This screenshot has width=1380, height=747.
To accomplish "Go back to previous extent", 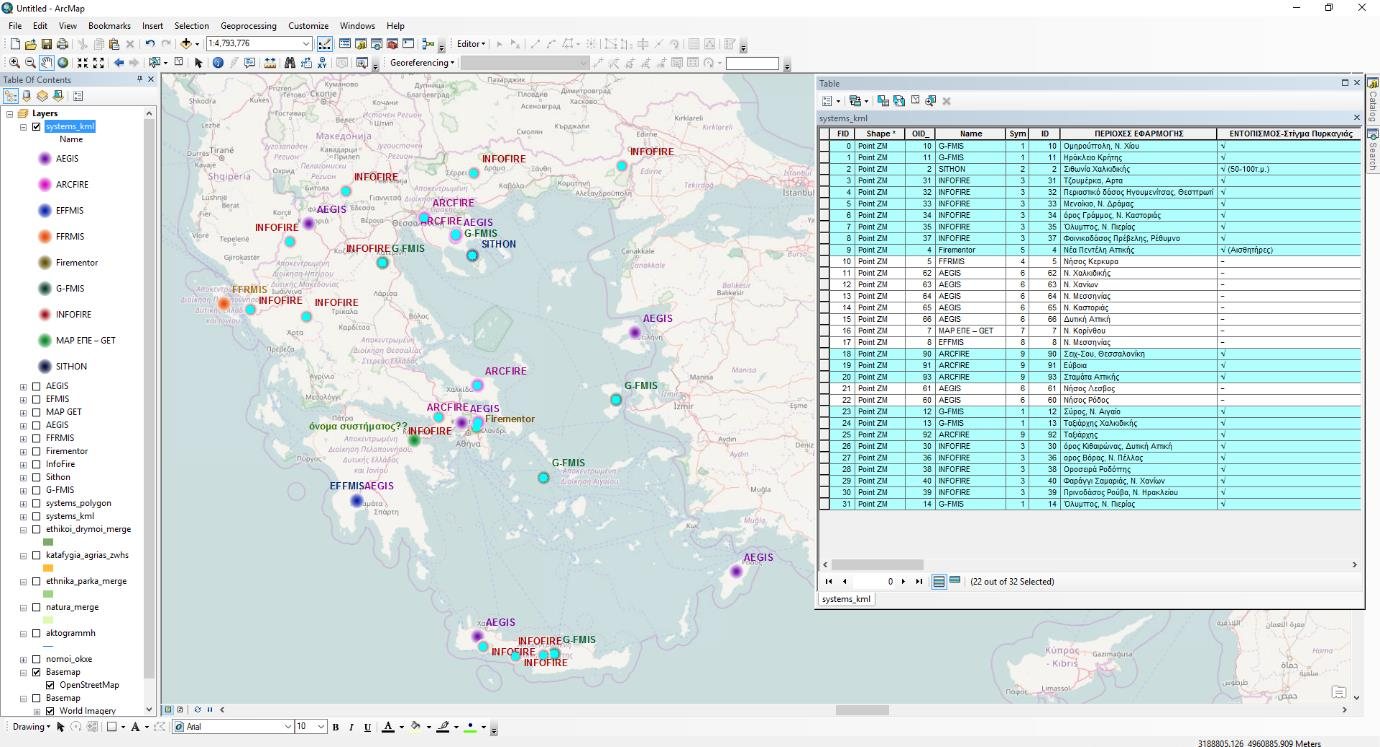I will pyautogui.click(x=119, y=62).
